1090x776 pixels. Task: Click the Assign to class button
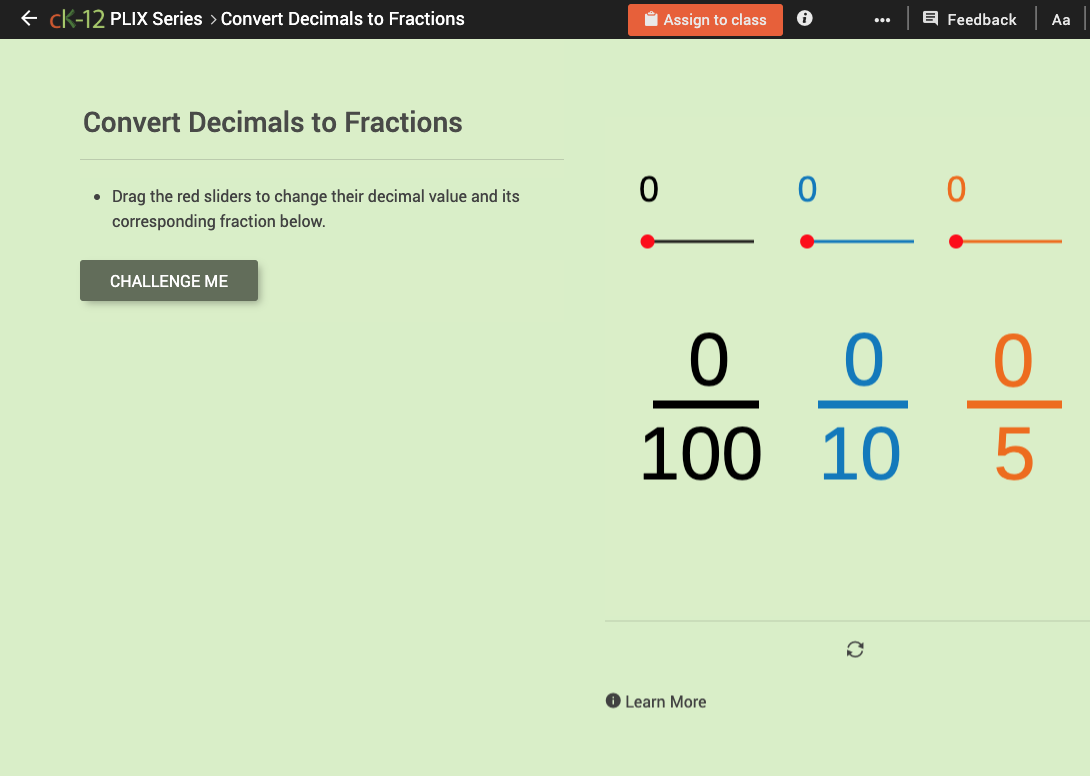(x=705, y=19)
